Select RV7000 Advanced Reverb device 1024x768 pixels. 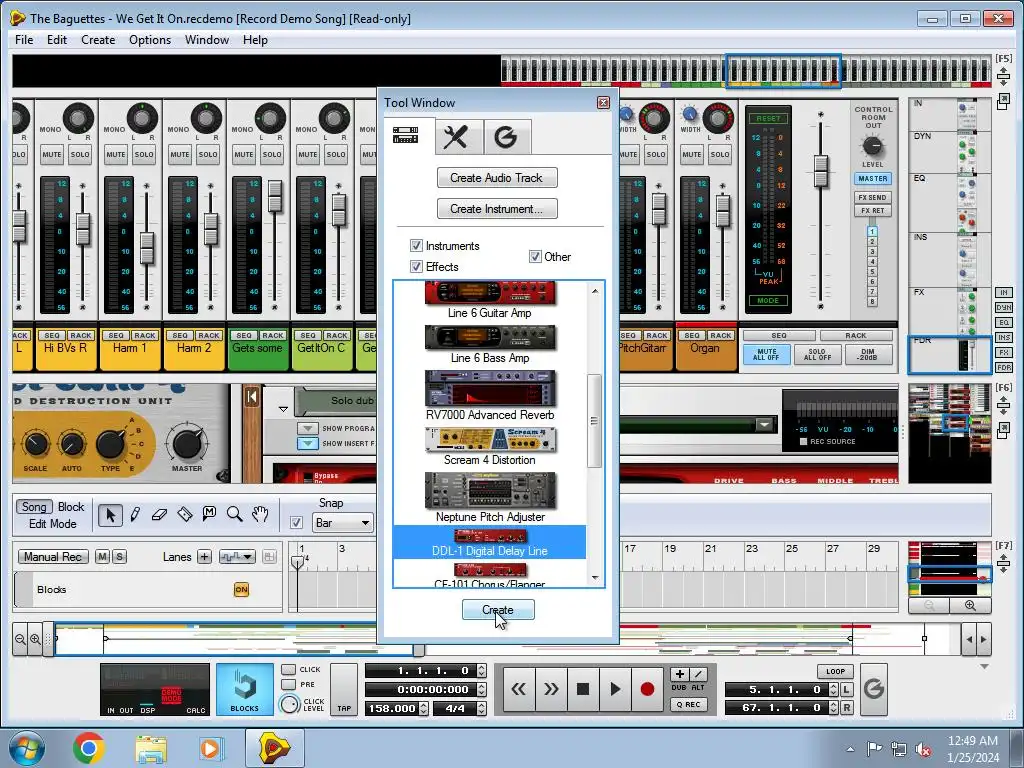click(x=490, y=396)
